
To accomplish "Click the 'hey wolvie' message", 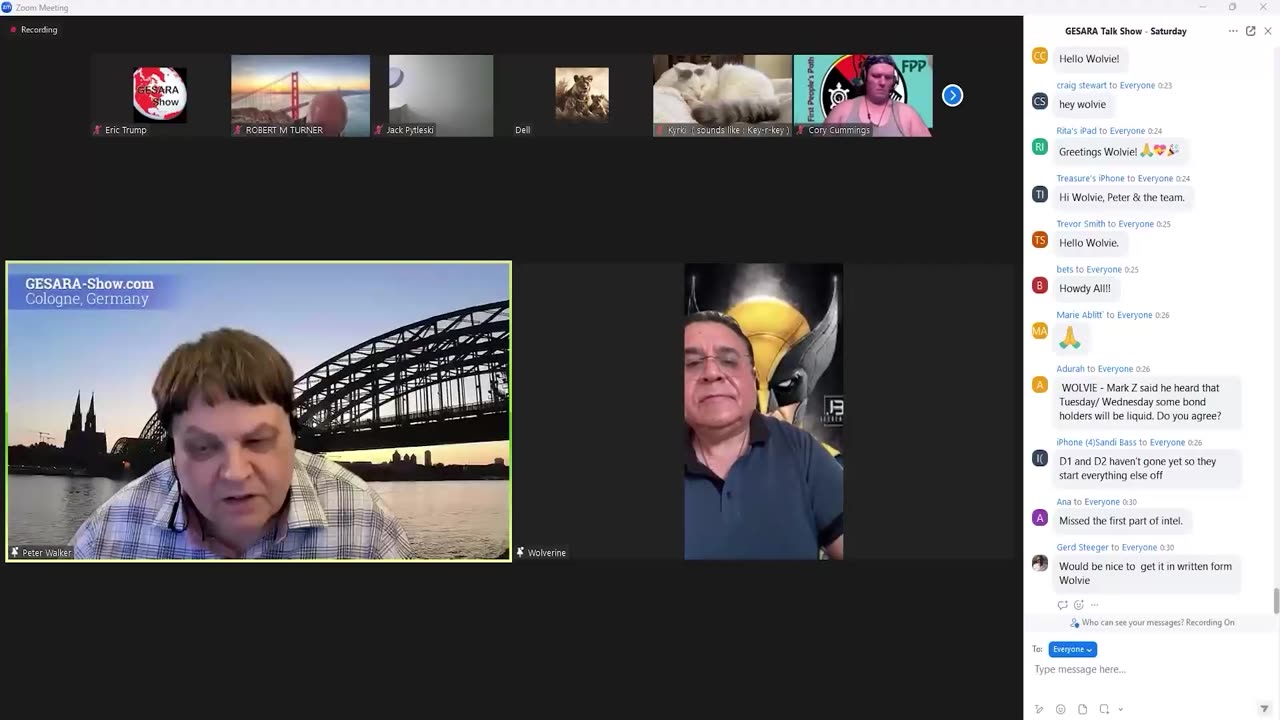I will (x=1083, y=104).
